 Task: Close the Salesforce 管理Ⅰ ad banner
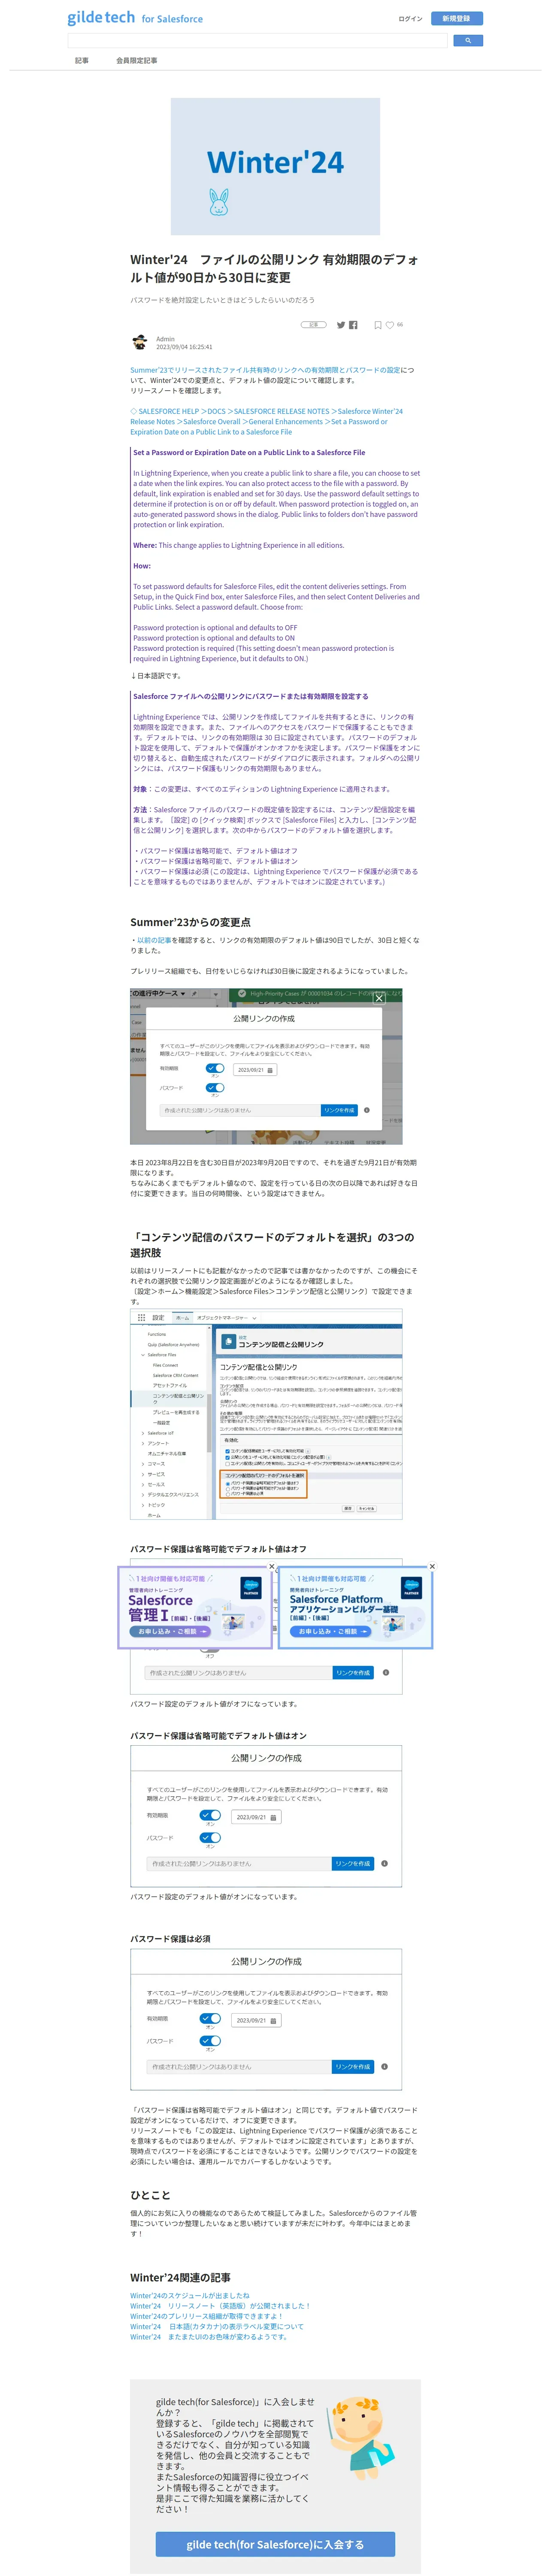(271, 1566)
